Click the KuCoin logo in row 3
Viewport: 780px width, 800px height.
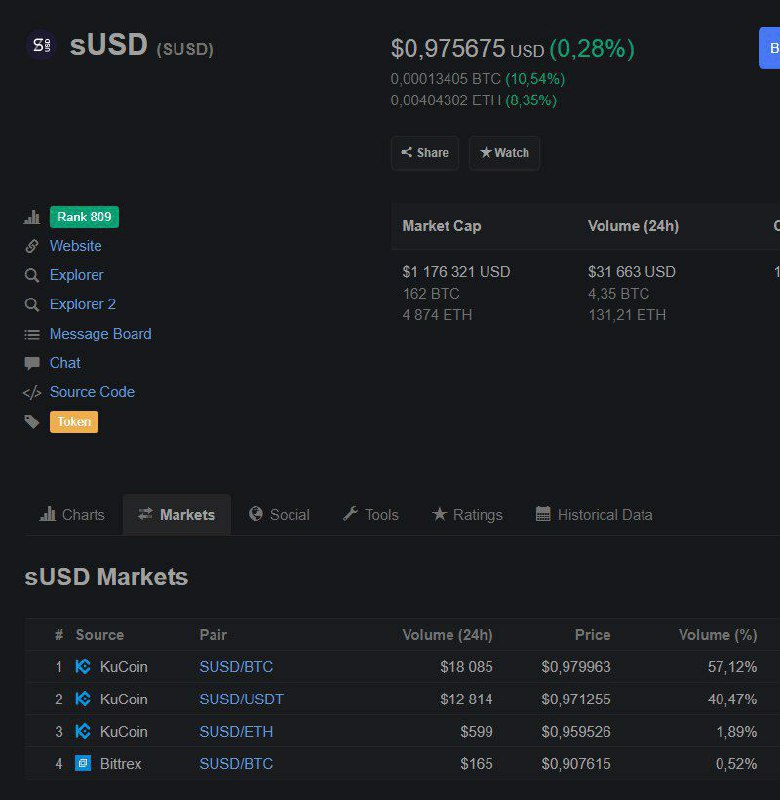(83, 731)
